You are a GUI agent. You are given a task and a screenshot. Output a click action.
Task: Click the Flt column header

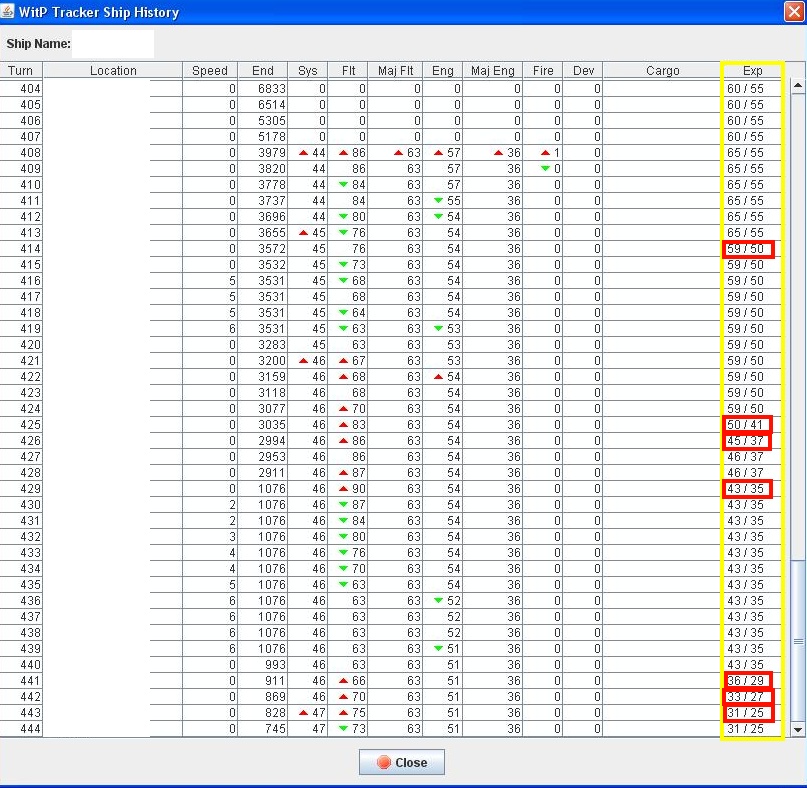click(348, 71)
